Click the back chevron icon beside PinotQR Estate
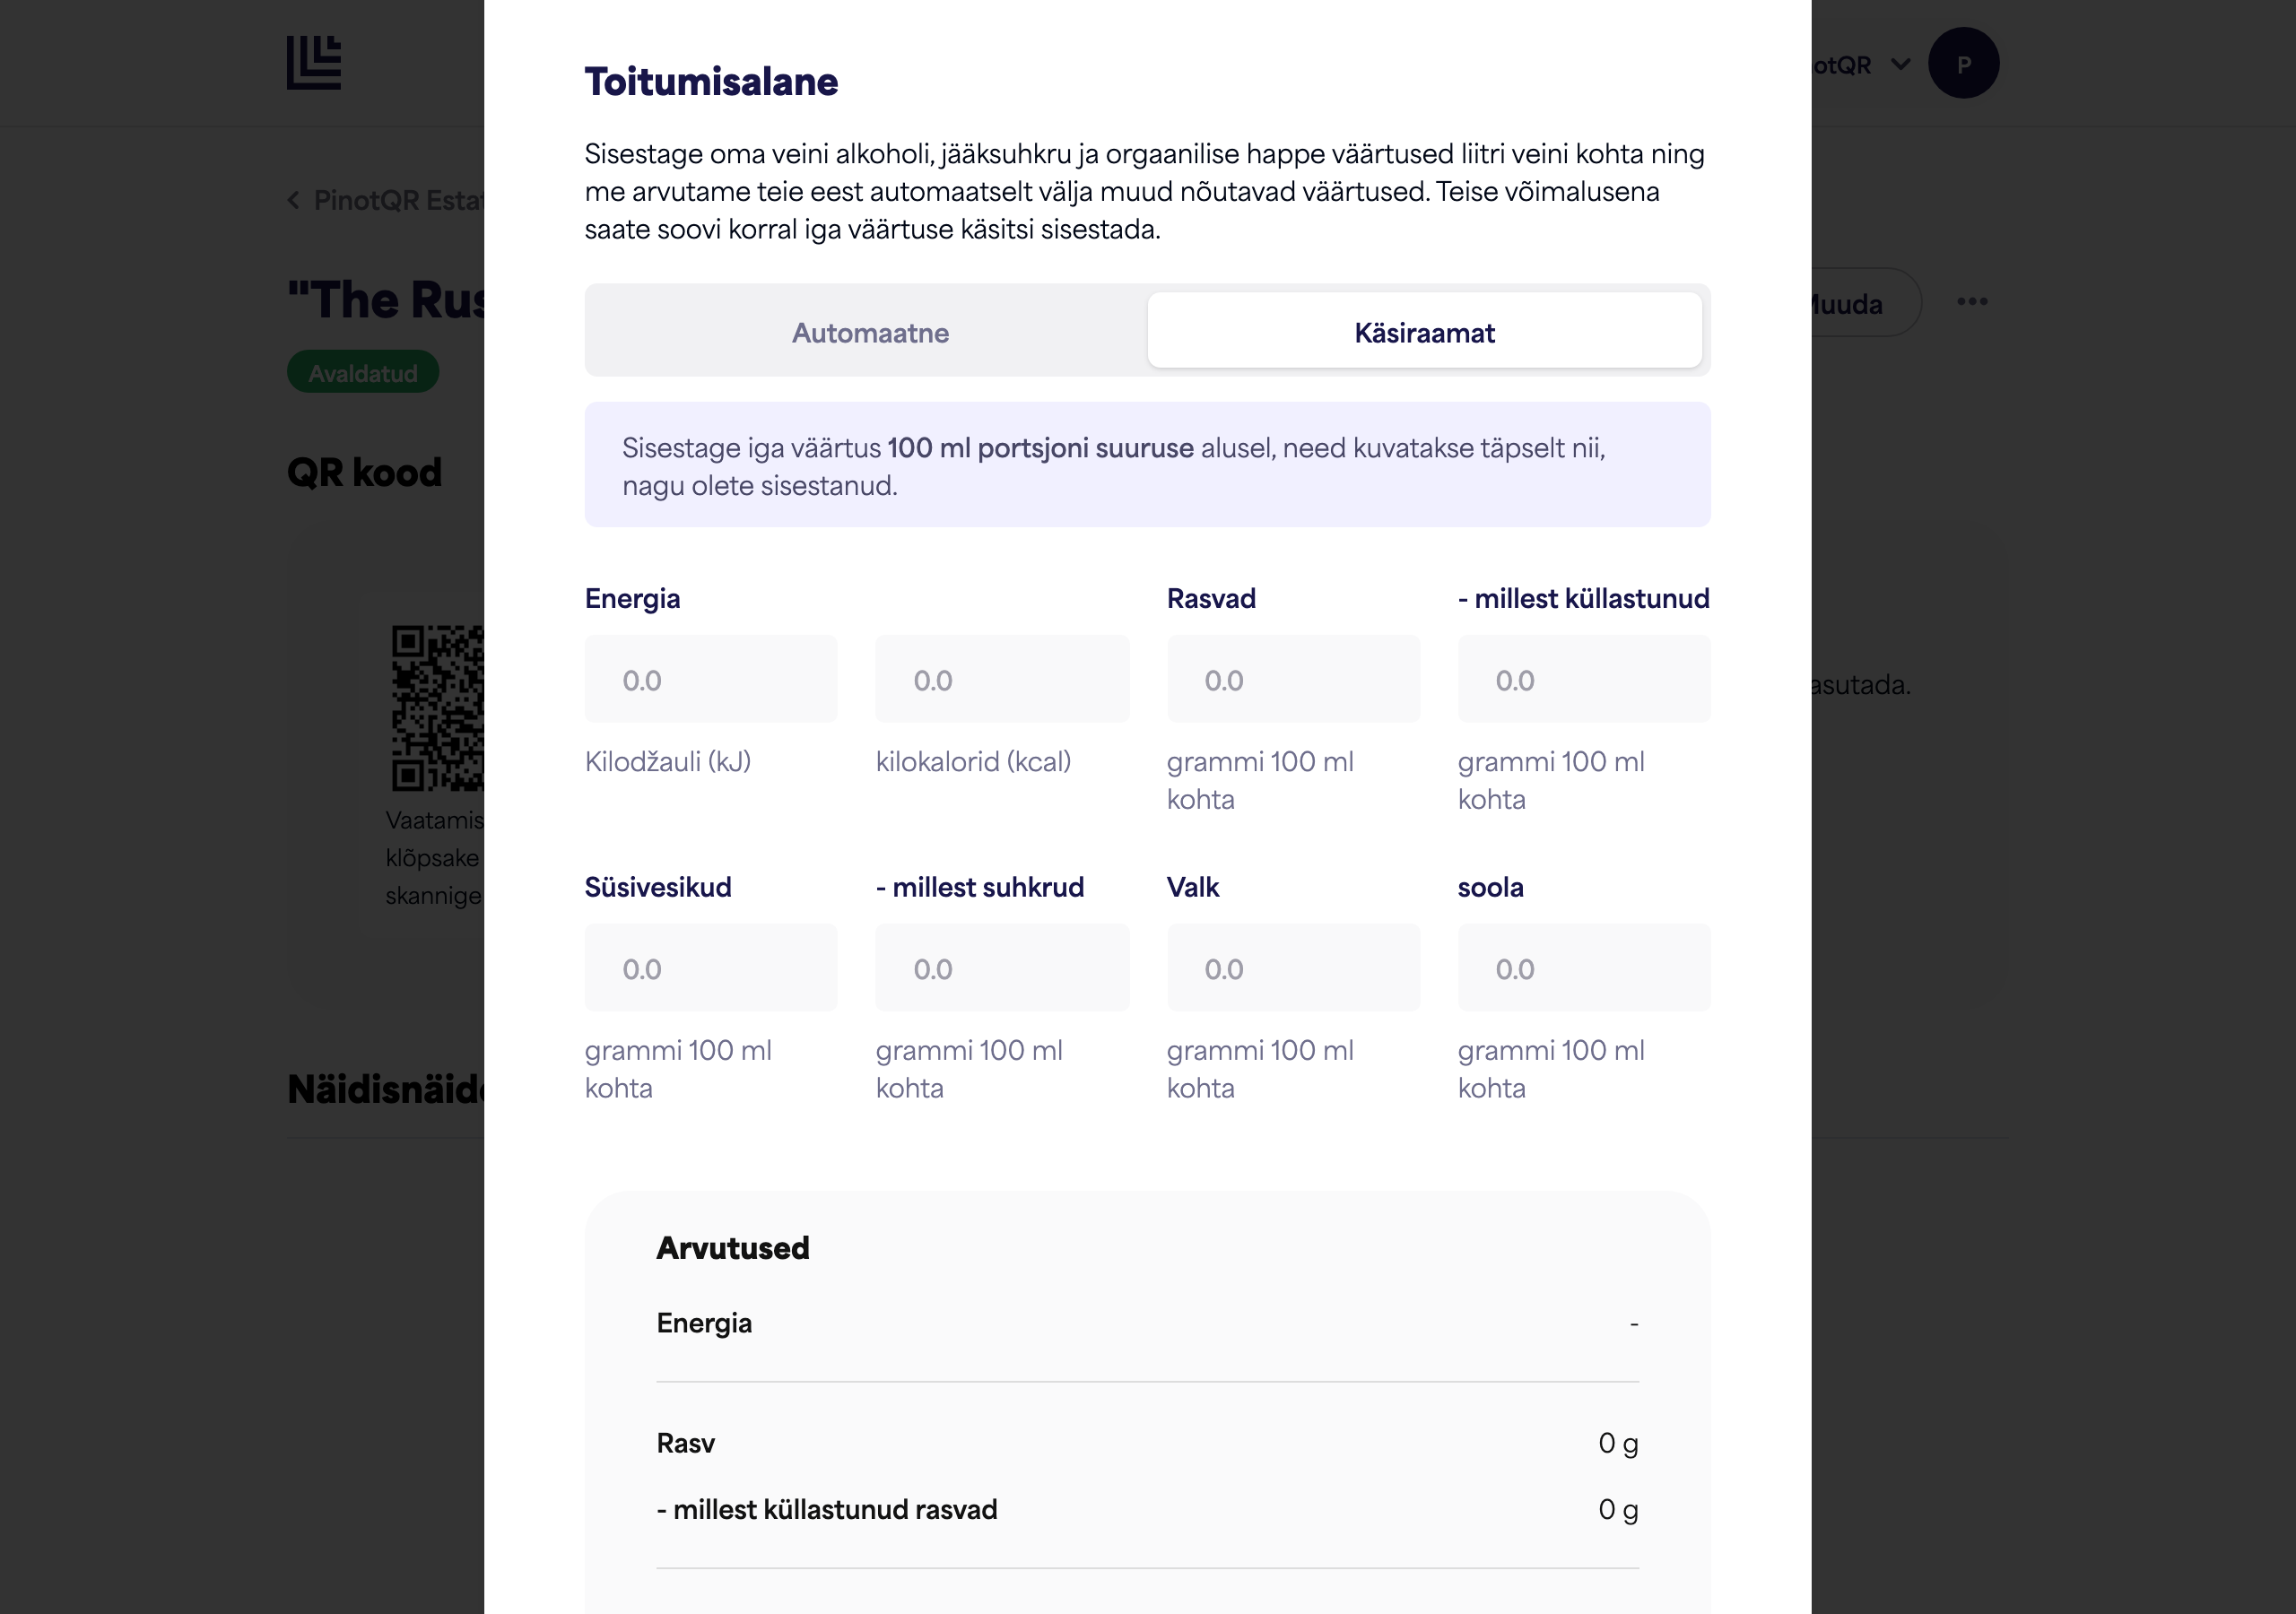Viewport: 2296px width, 1614px height. [x=294, y=200]
